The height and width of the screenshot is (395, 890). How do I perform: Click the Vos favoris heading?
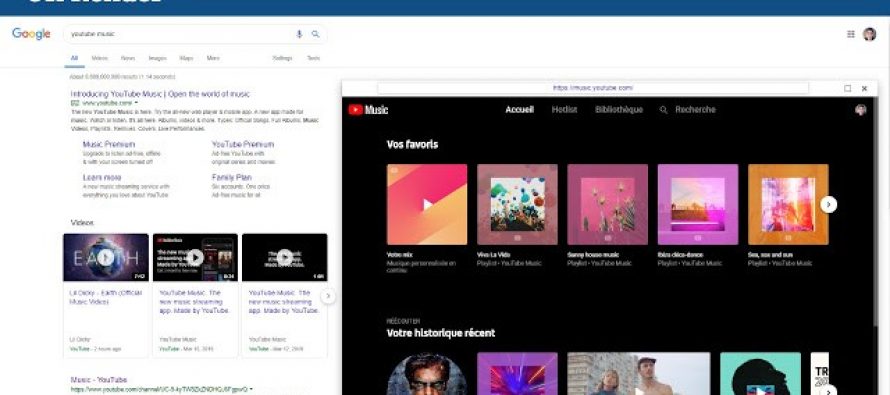(x=413, y=144)
